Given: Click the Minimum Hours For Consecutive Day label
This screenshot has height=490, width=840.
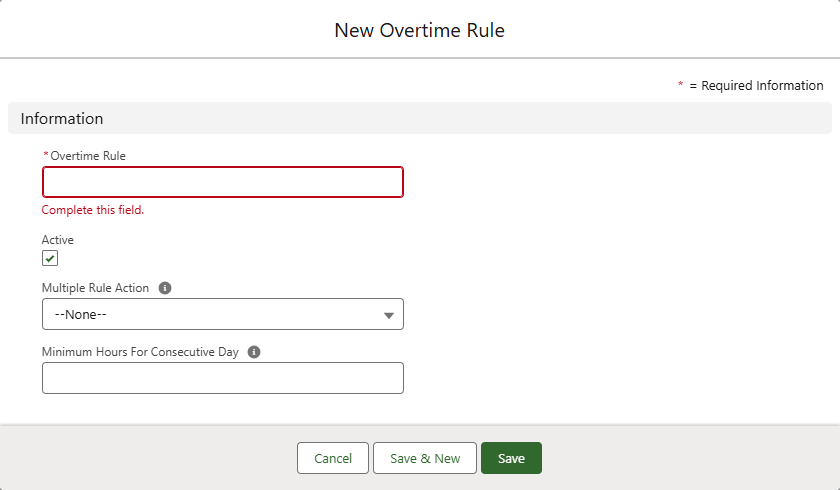Looking at the screenshot, I should [140, 352].
